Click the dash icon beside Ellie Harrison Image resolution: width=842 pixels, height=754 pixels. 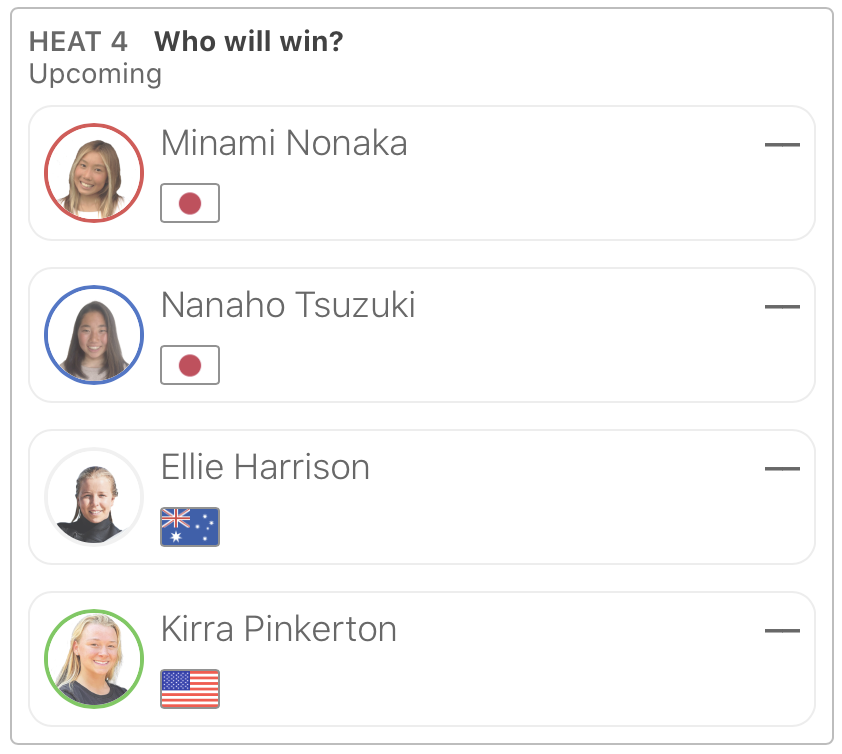tap(782, 469)
